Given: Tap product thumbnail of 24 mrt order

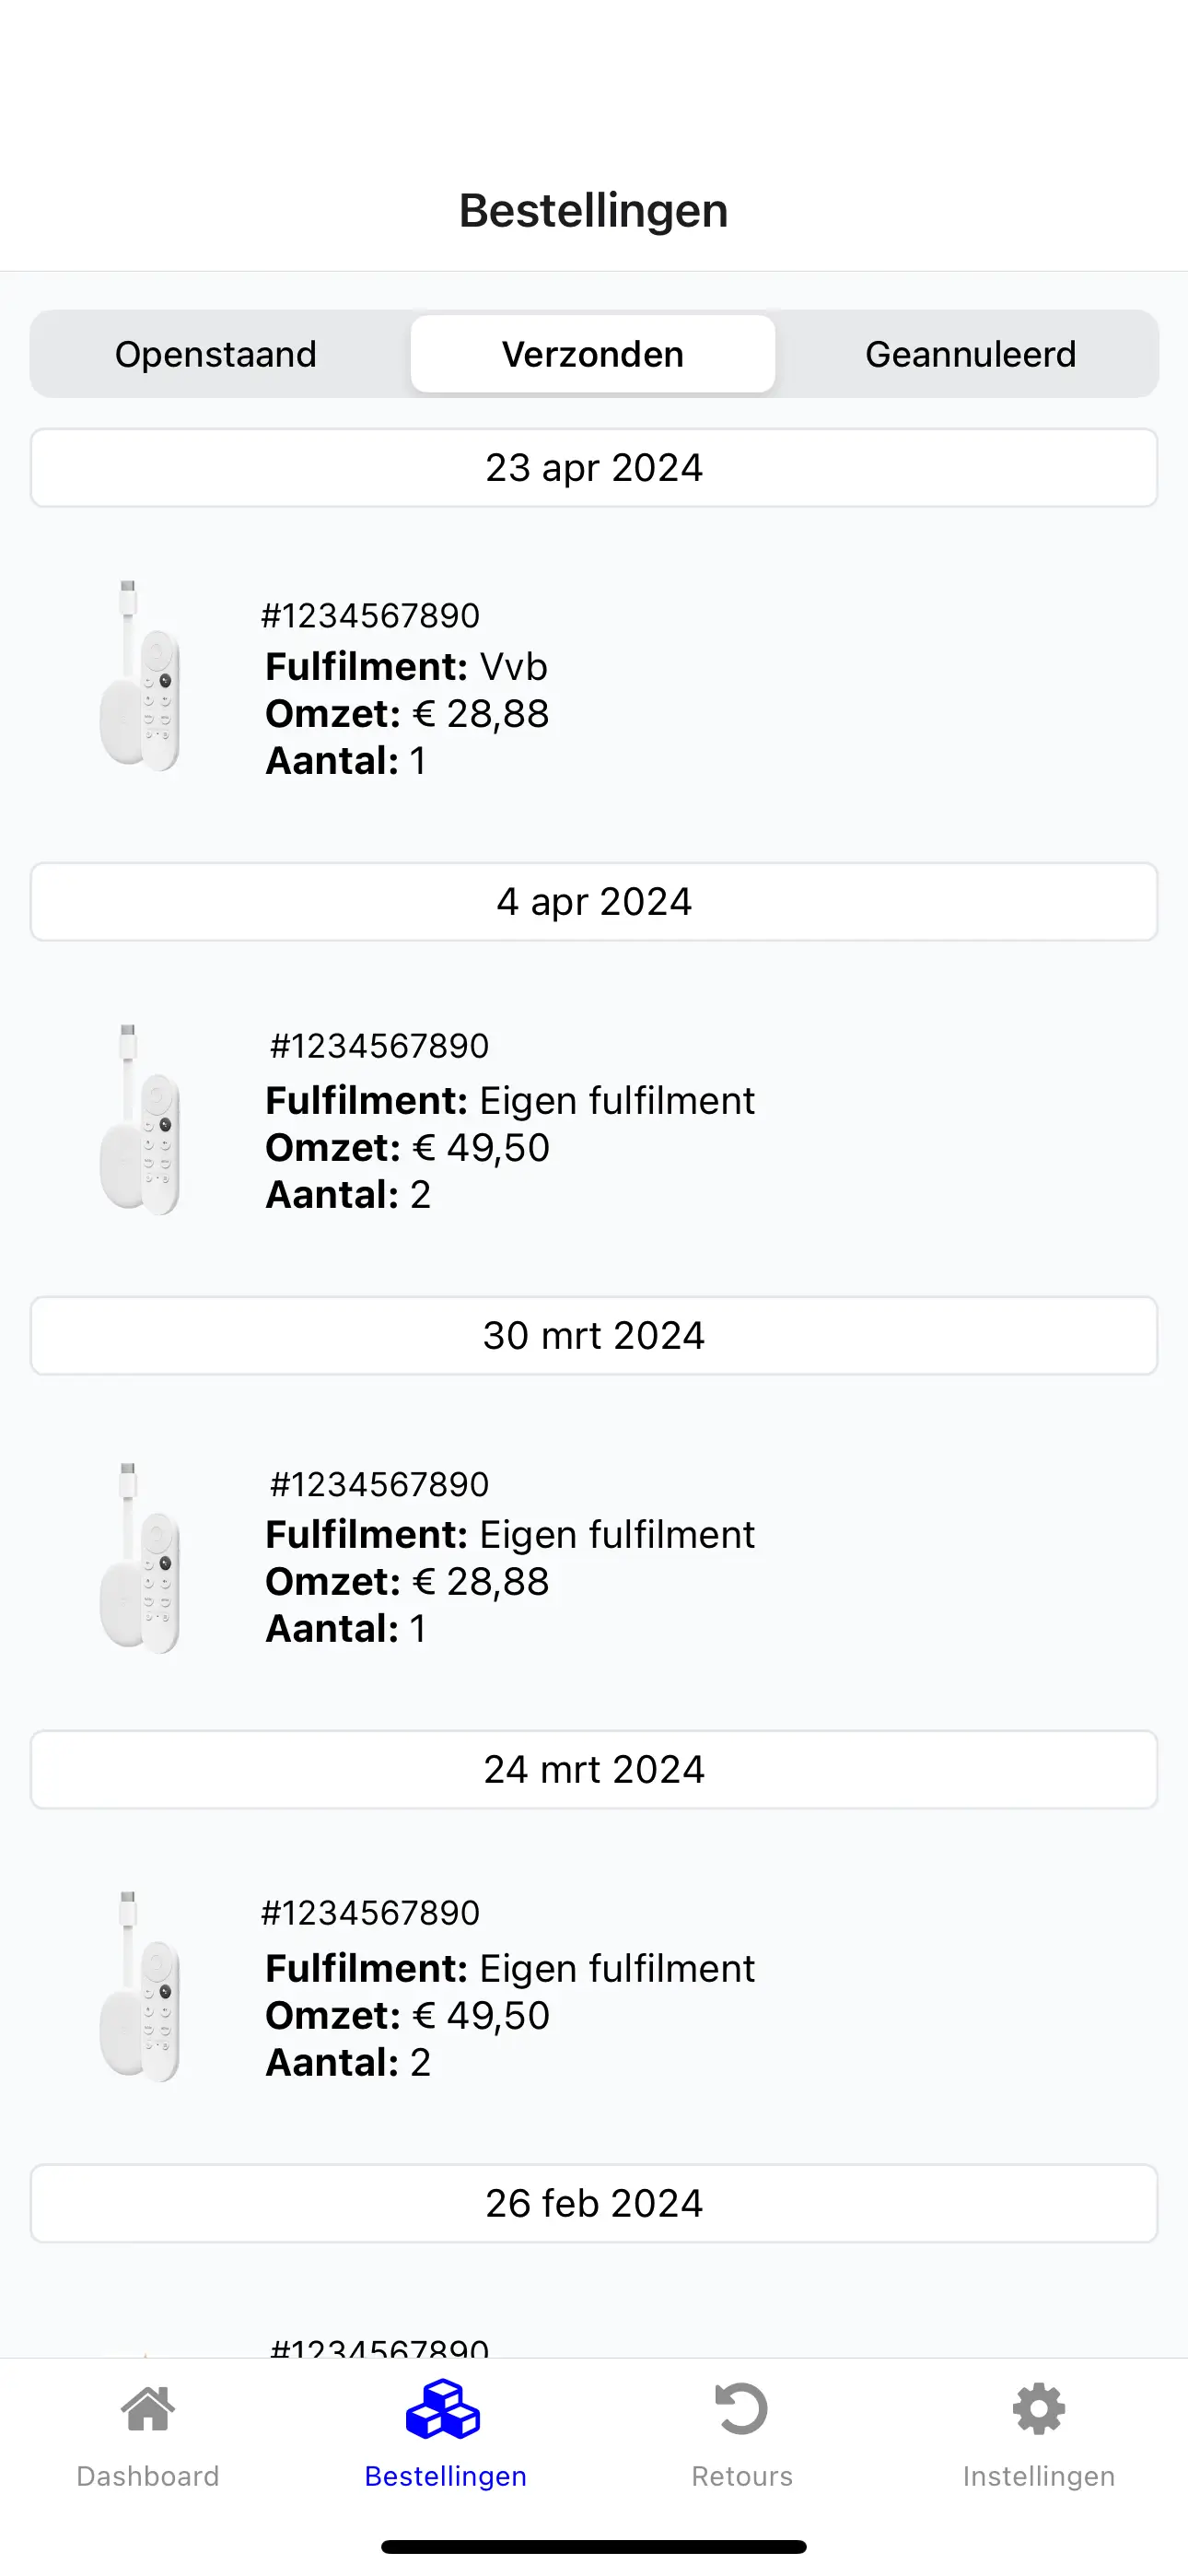Looking at the screenshot, I should click(x=140, y=1986).
